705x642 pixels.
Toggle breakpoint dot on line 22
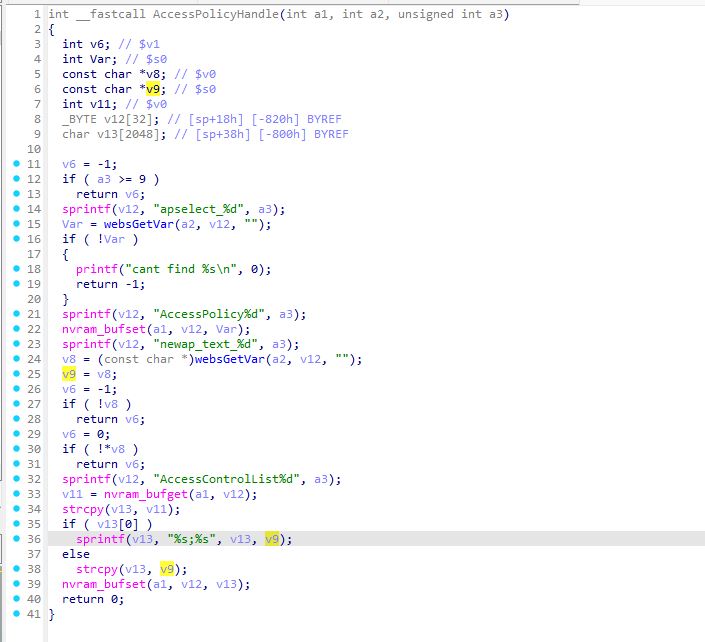(x=17, y=329)
